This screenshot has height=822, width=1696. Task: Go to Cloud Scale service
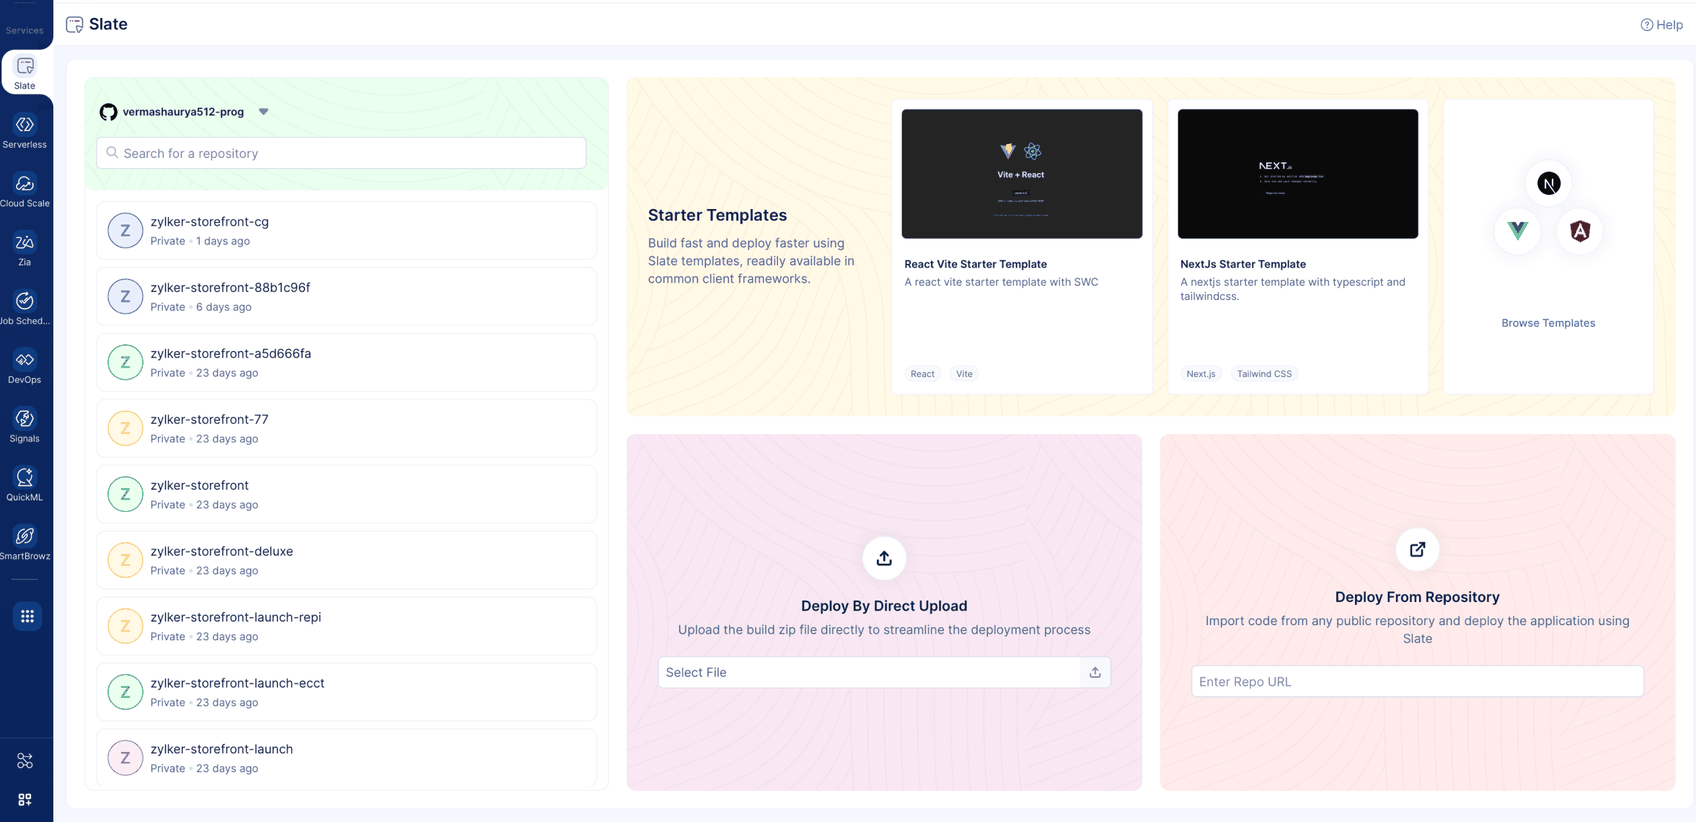pyautogui.click(x=25, y=190)
